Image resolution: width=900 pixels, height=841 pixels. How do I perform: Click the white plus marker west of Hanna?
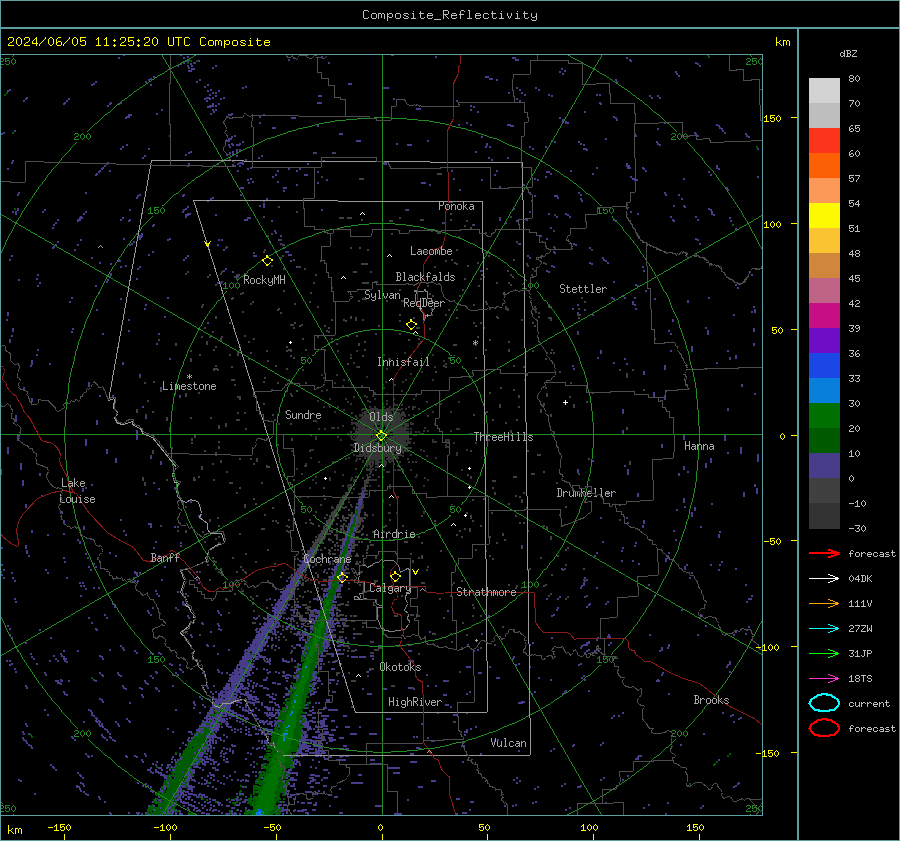[565, 402]
